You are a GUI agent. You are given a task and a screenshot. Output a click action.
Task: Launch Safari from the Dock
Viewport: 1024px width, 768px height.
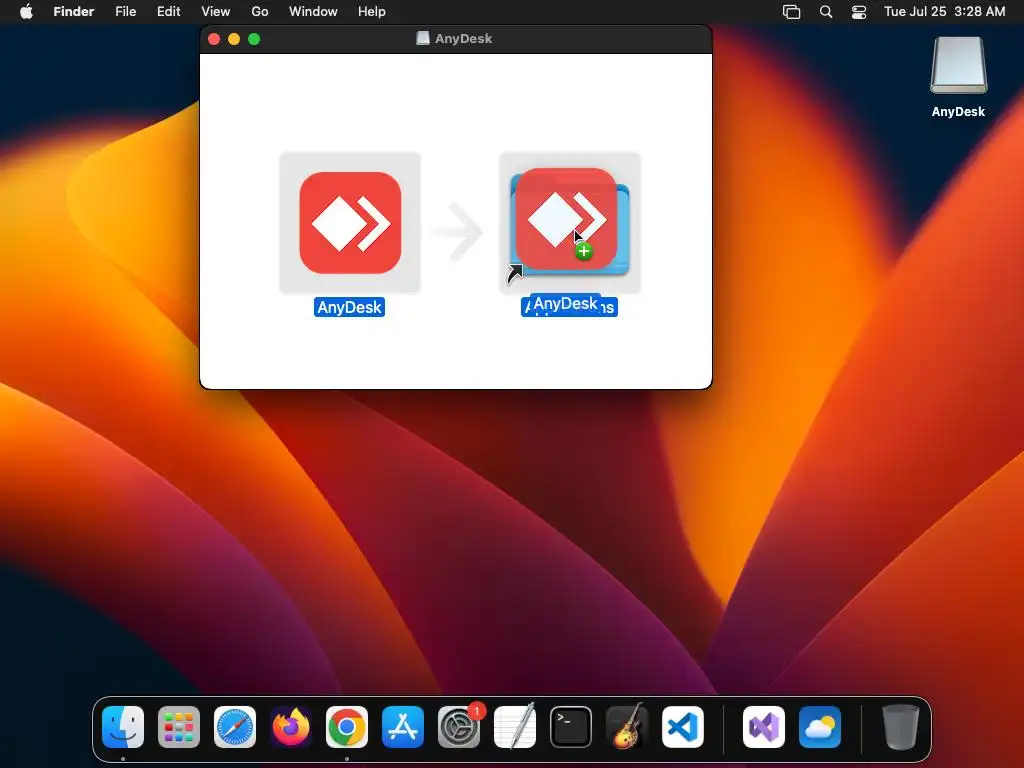coord(235,727)
